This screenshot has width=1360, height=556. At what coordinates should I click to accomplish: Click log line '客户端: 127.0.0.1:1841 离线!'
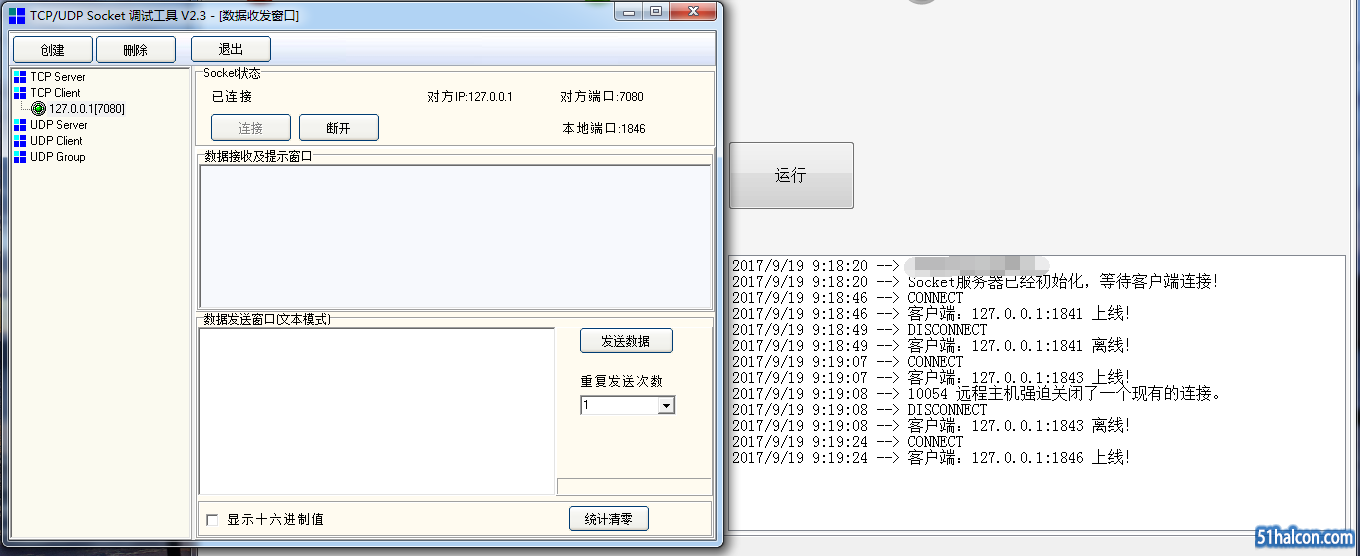pos(931,346)
